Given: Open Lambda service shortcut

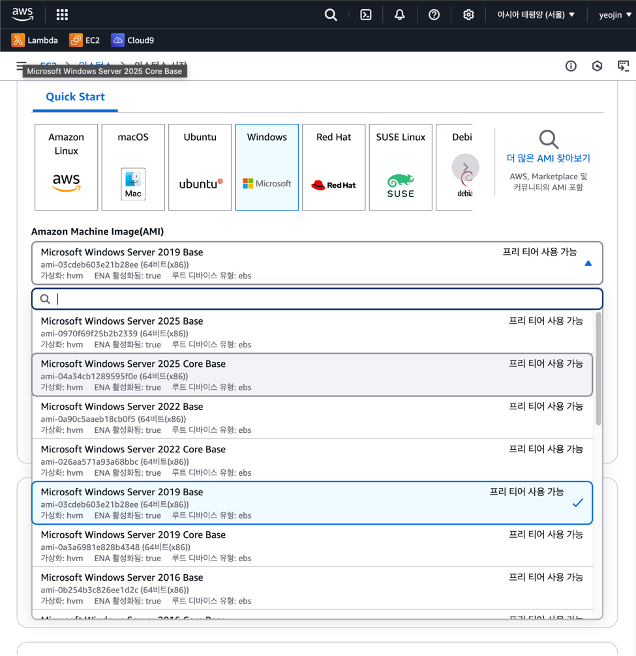Looking at the screenshot, I should click(x=34, y=40).
